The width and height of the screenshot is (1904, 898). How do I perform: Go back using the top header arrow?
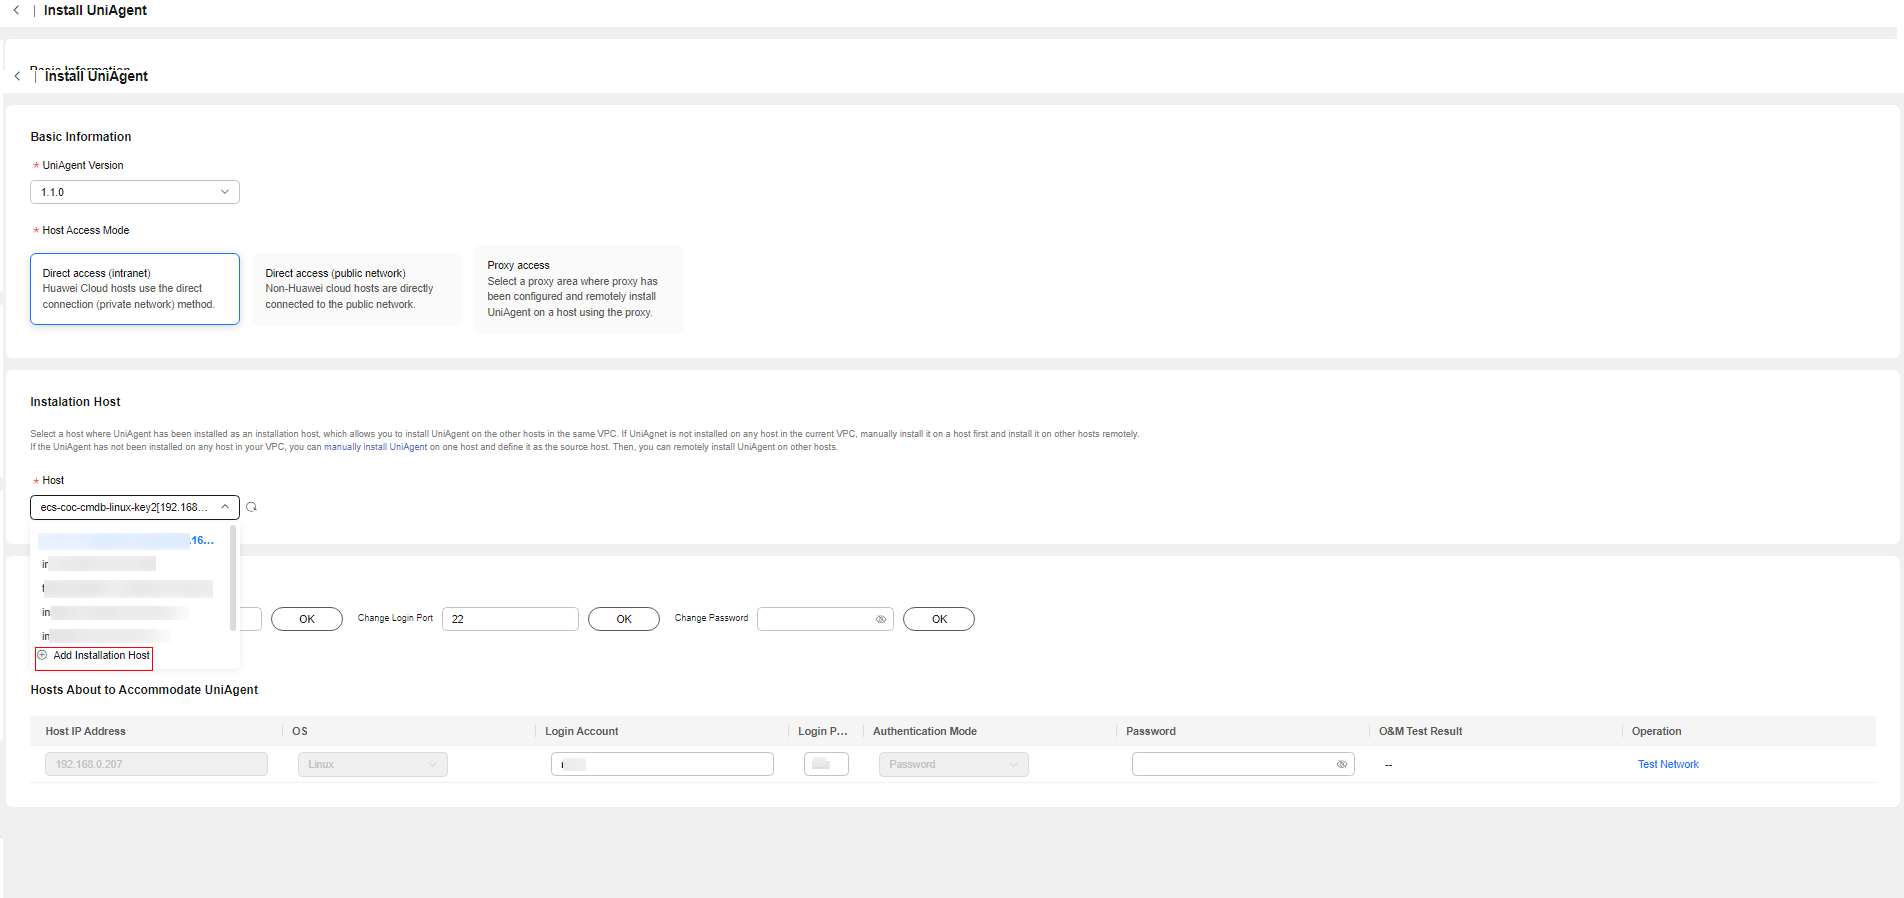click(16, 10)
